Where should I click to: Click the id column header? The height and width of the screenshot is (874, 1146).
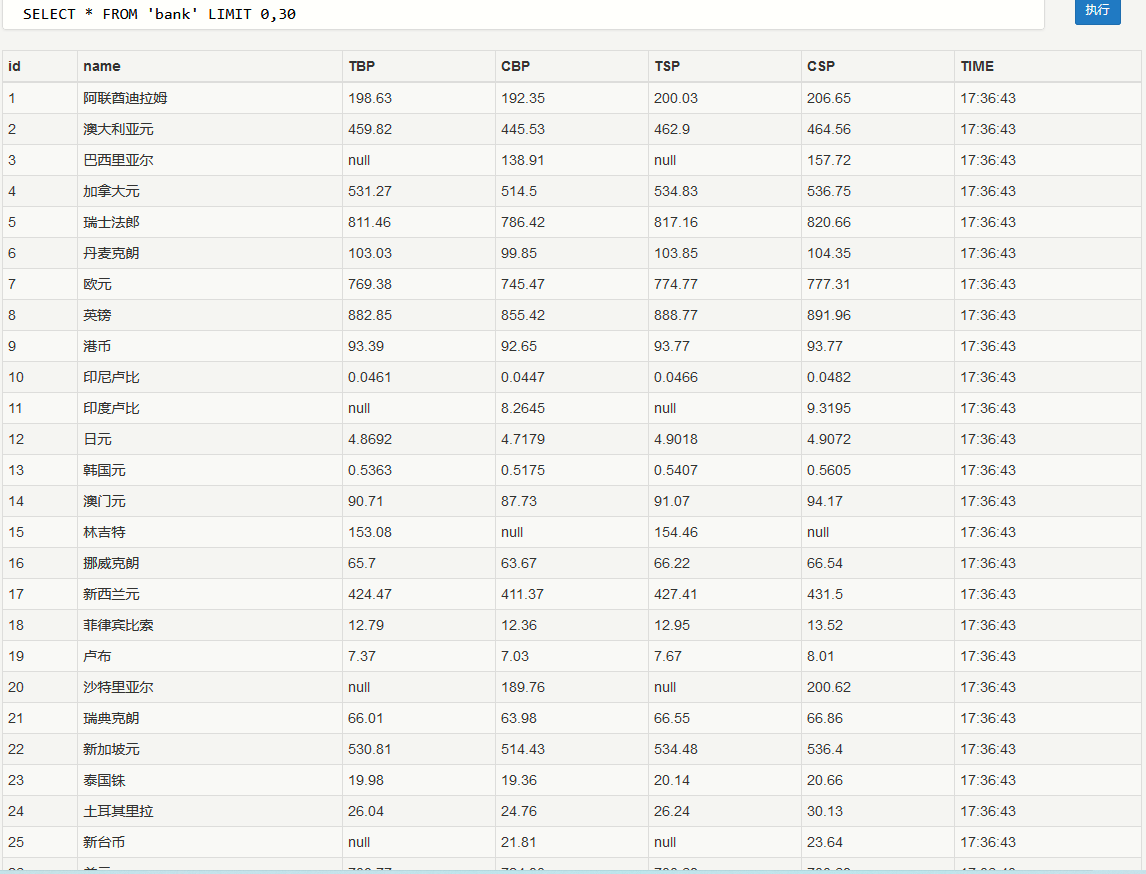tap(15, 66)
